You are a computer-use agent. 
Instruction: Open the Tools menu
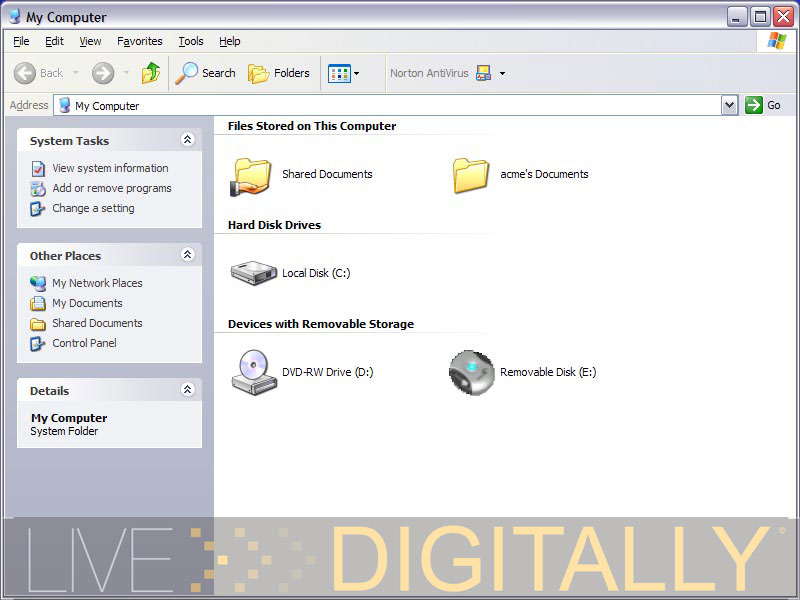(x=190, y=41)
